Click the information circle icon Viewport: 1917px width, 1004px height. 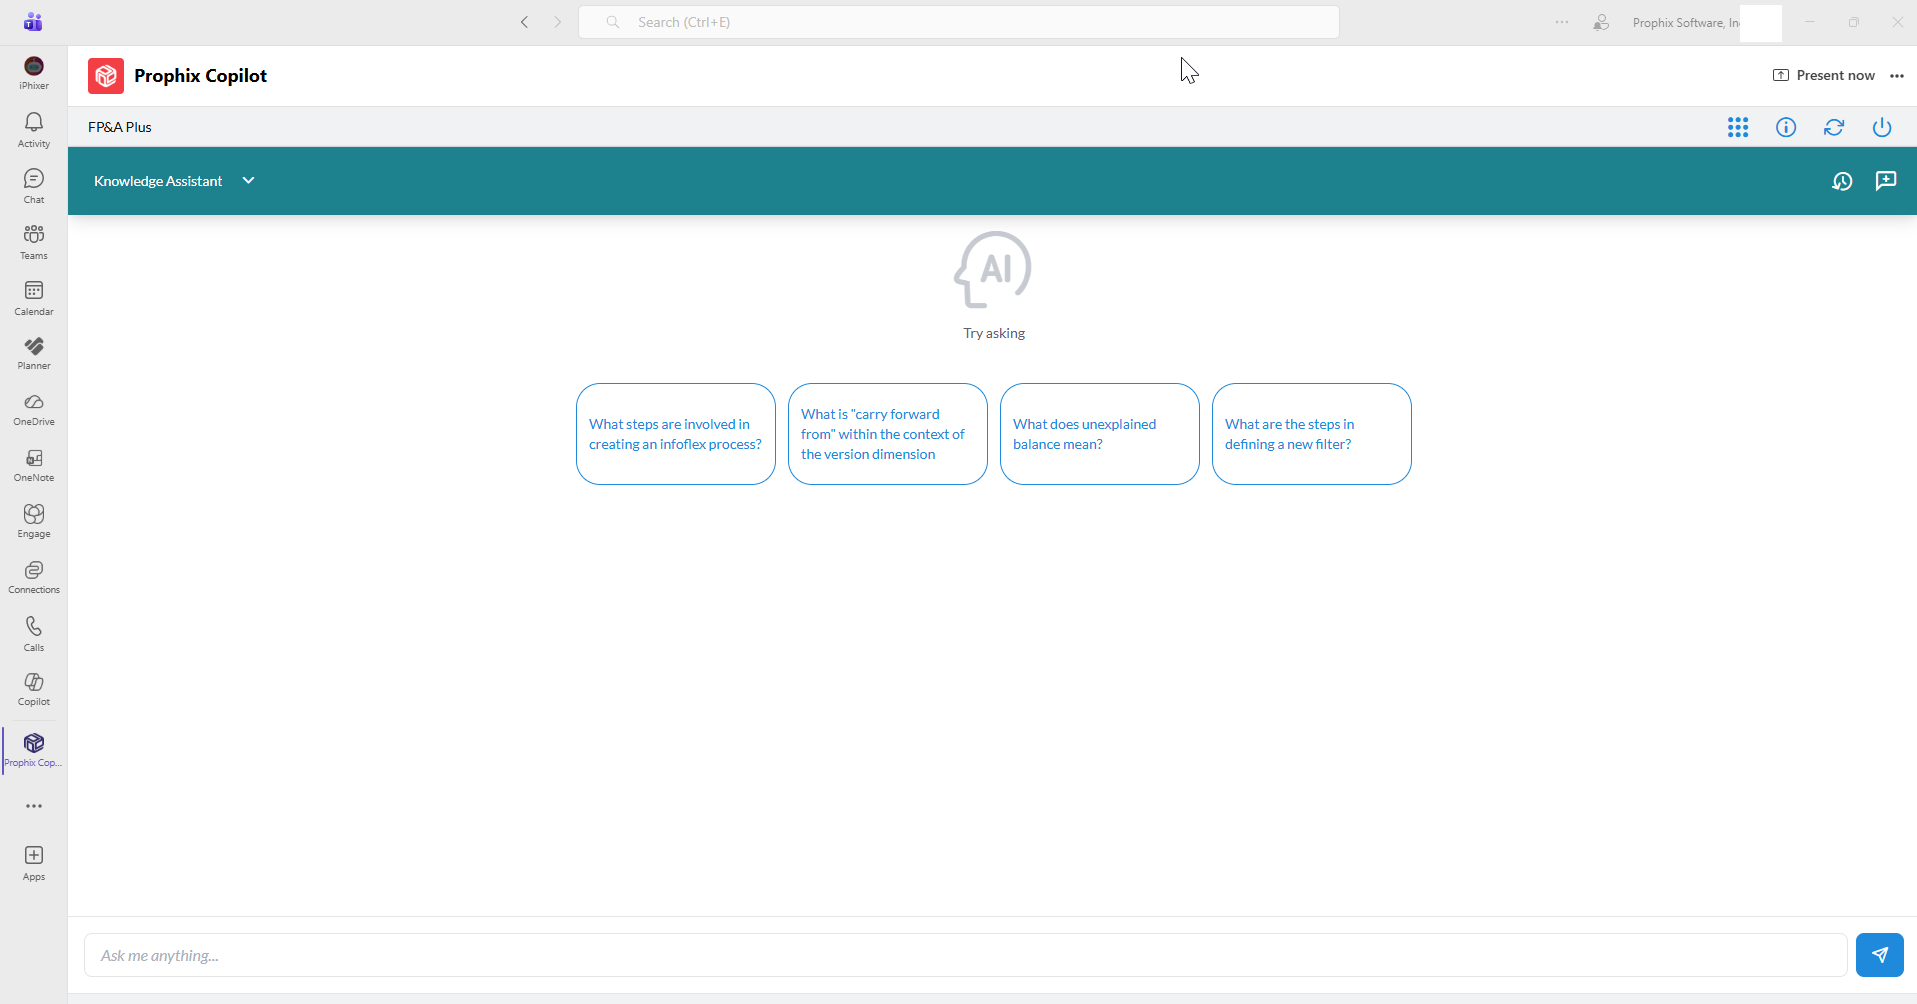coord(1785,127)
